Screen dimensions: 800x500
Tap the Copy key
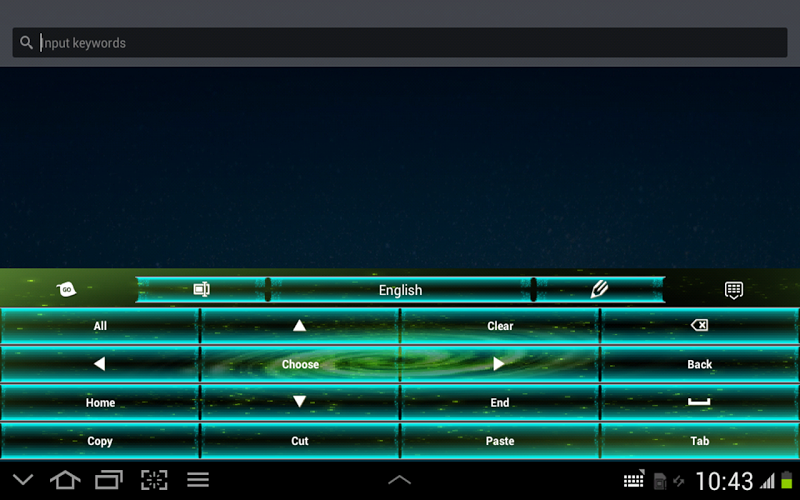[100, 441]
